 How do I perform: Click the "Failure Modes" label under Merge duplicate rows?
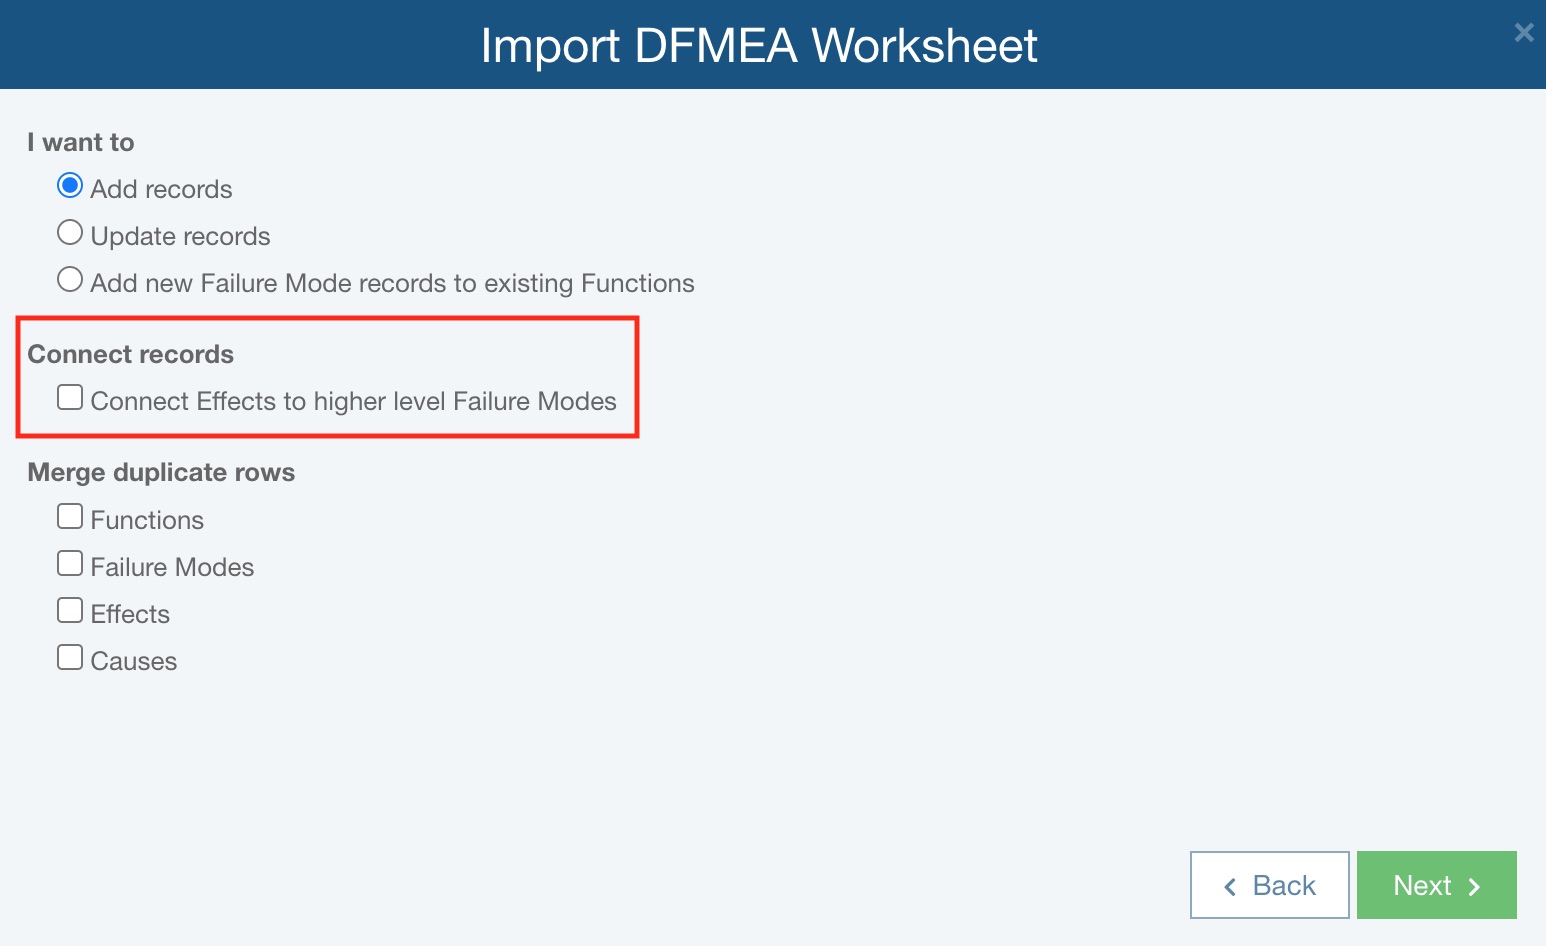tap(172, 568)
